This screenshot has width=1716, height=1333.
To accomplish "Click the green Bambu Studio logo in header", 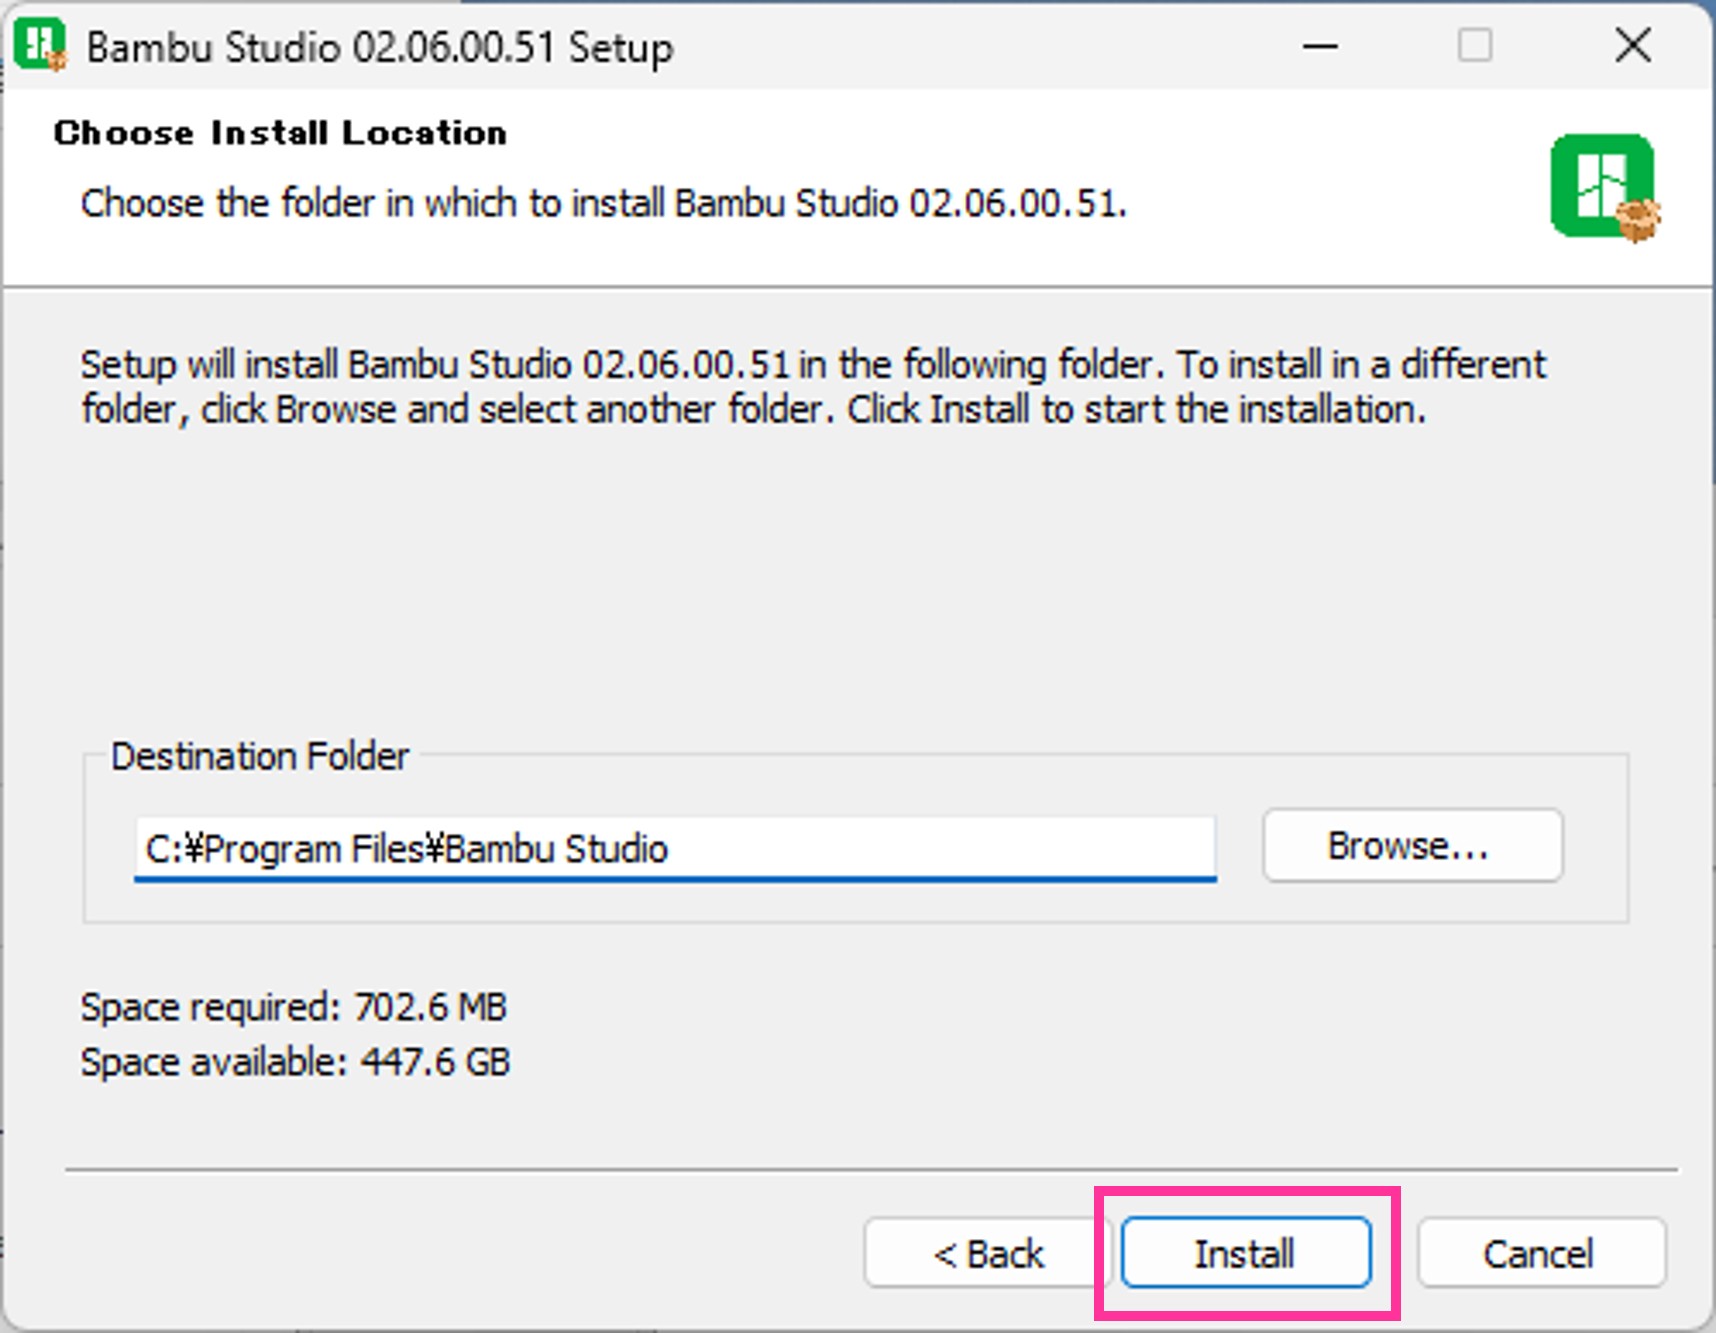I will point(1603,188).
